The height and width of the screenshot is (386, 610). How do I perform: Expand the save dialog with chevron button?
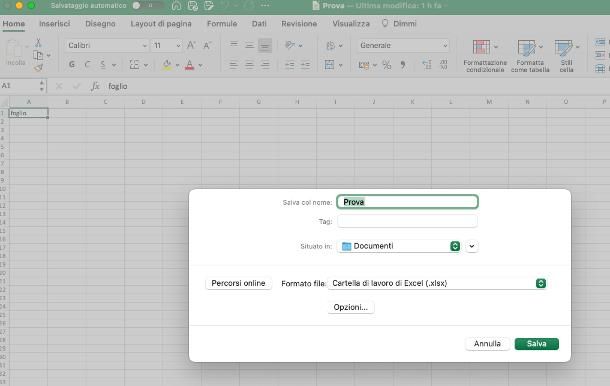coord(472,246)
